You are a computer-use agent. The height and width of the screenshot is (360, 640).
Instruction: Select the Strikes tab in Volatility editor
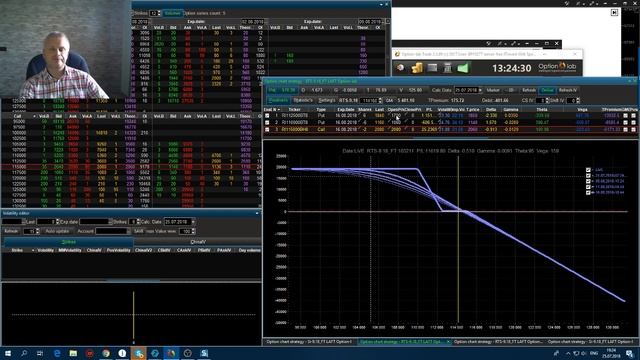pyautogui.click(x=68, y=242)
